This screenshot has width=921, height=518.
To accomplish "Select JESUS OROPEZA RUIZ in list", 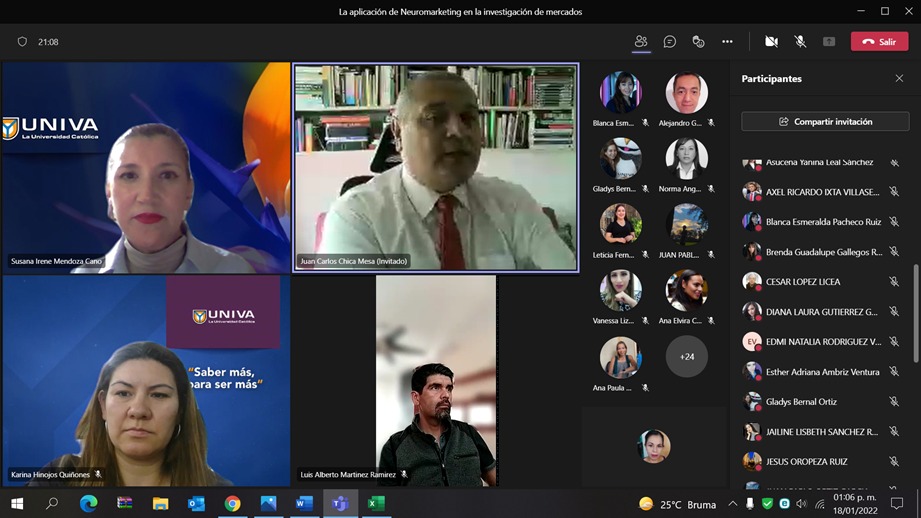I will [822, 461].
